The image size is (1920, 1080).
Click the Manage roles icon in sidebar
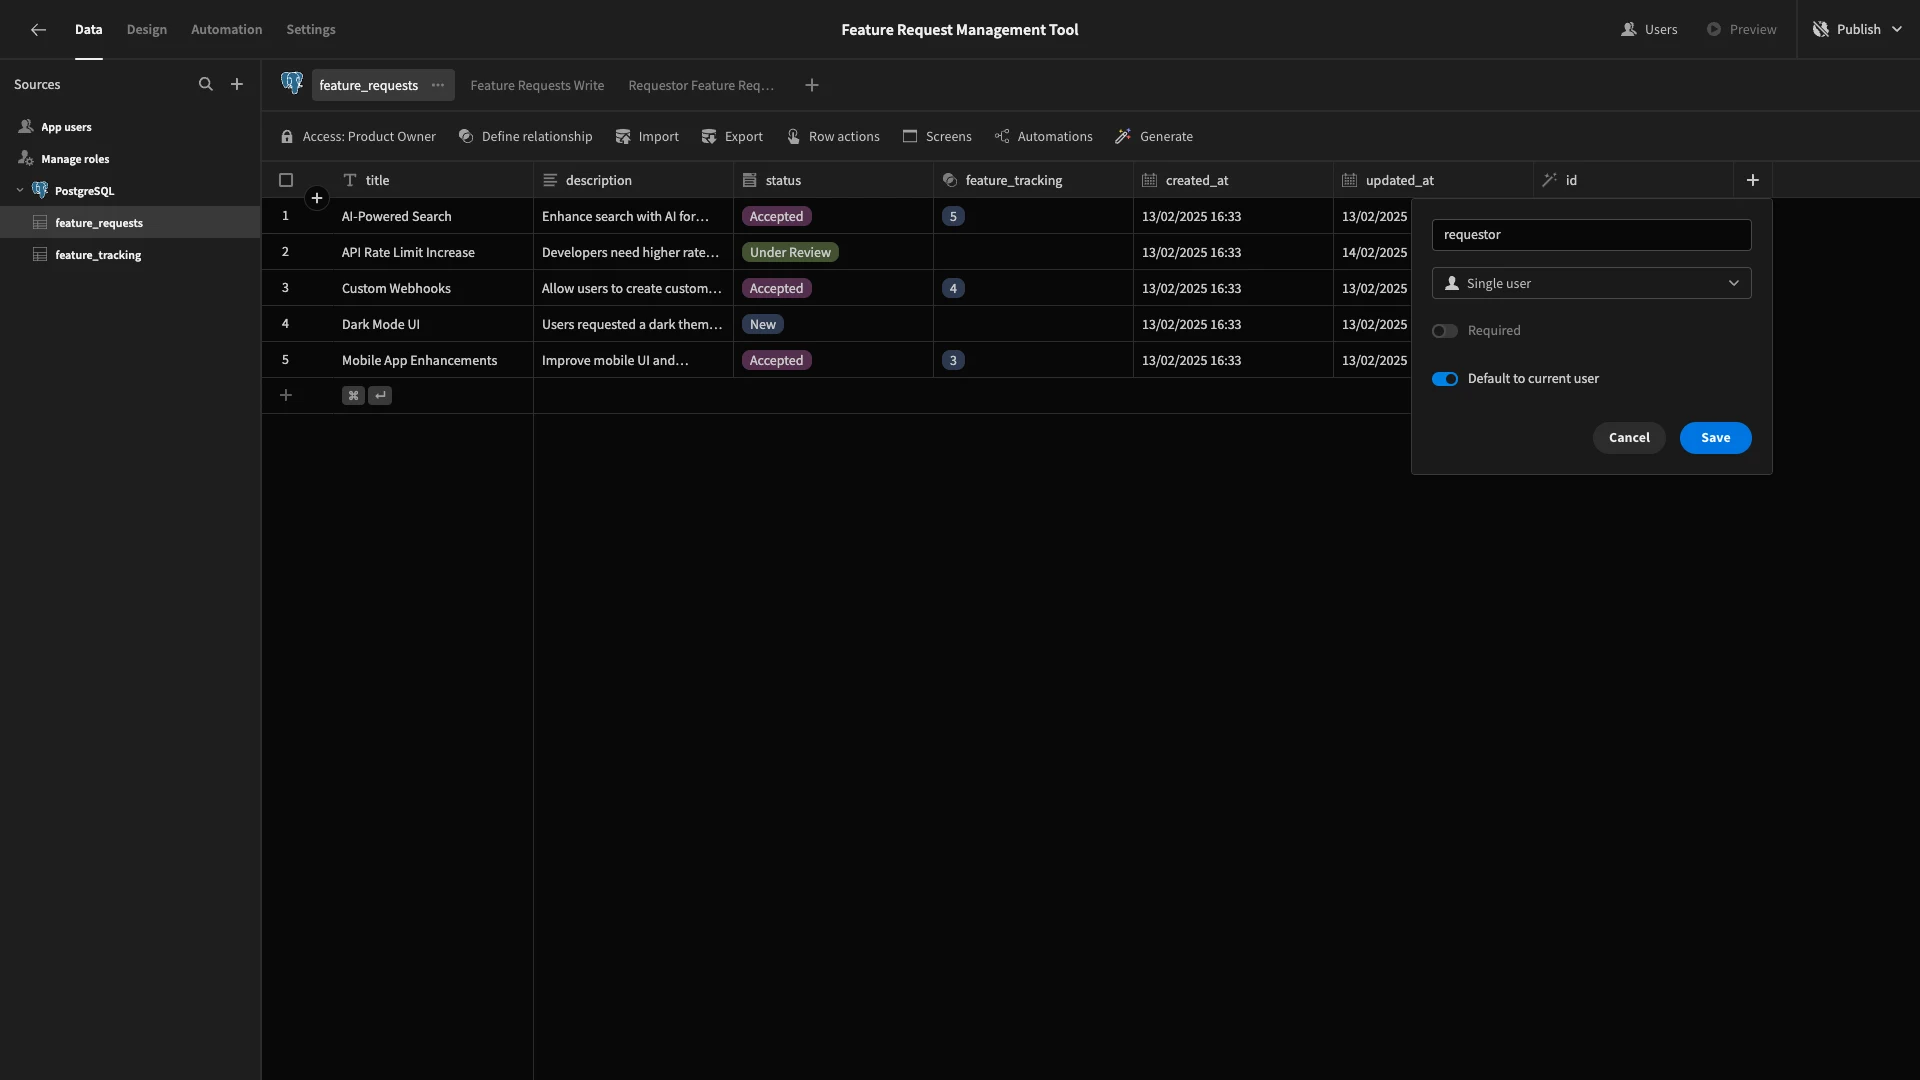pos(26,159)
